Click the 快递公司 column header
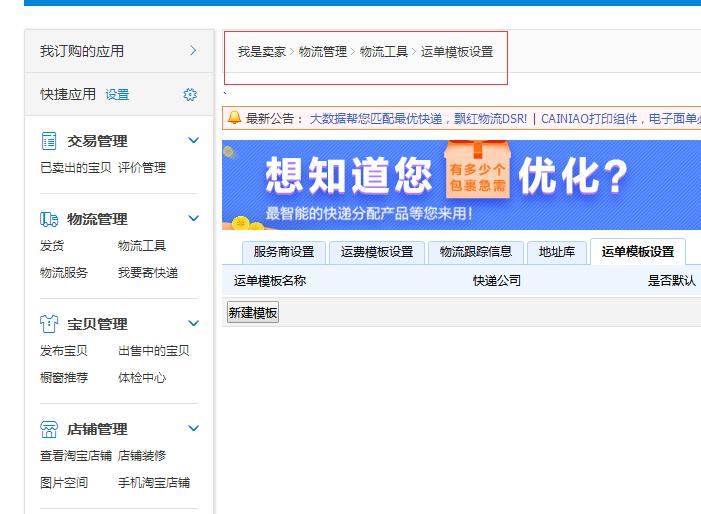This screenshot has height=514, width=701. (497, 281)
